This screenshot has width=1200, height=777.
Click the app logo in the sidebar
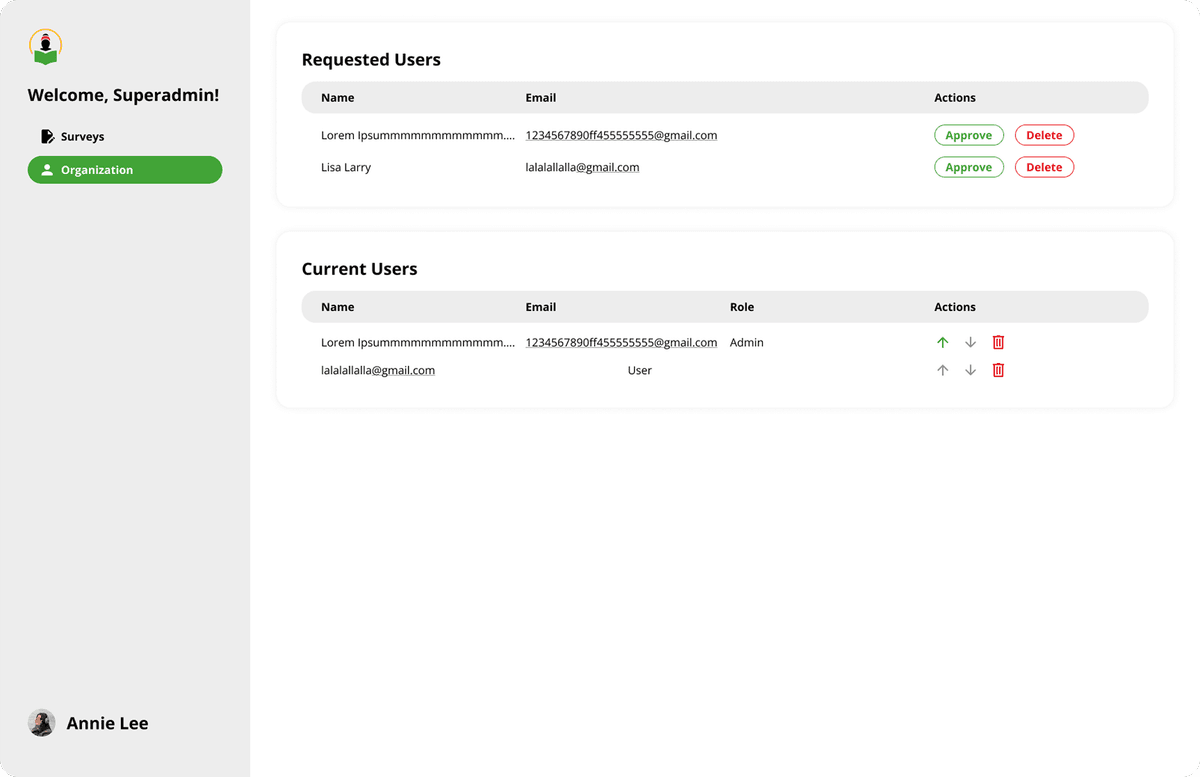click(45, 47)
